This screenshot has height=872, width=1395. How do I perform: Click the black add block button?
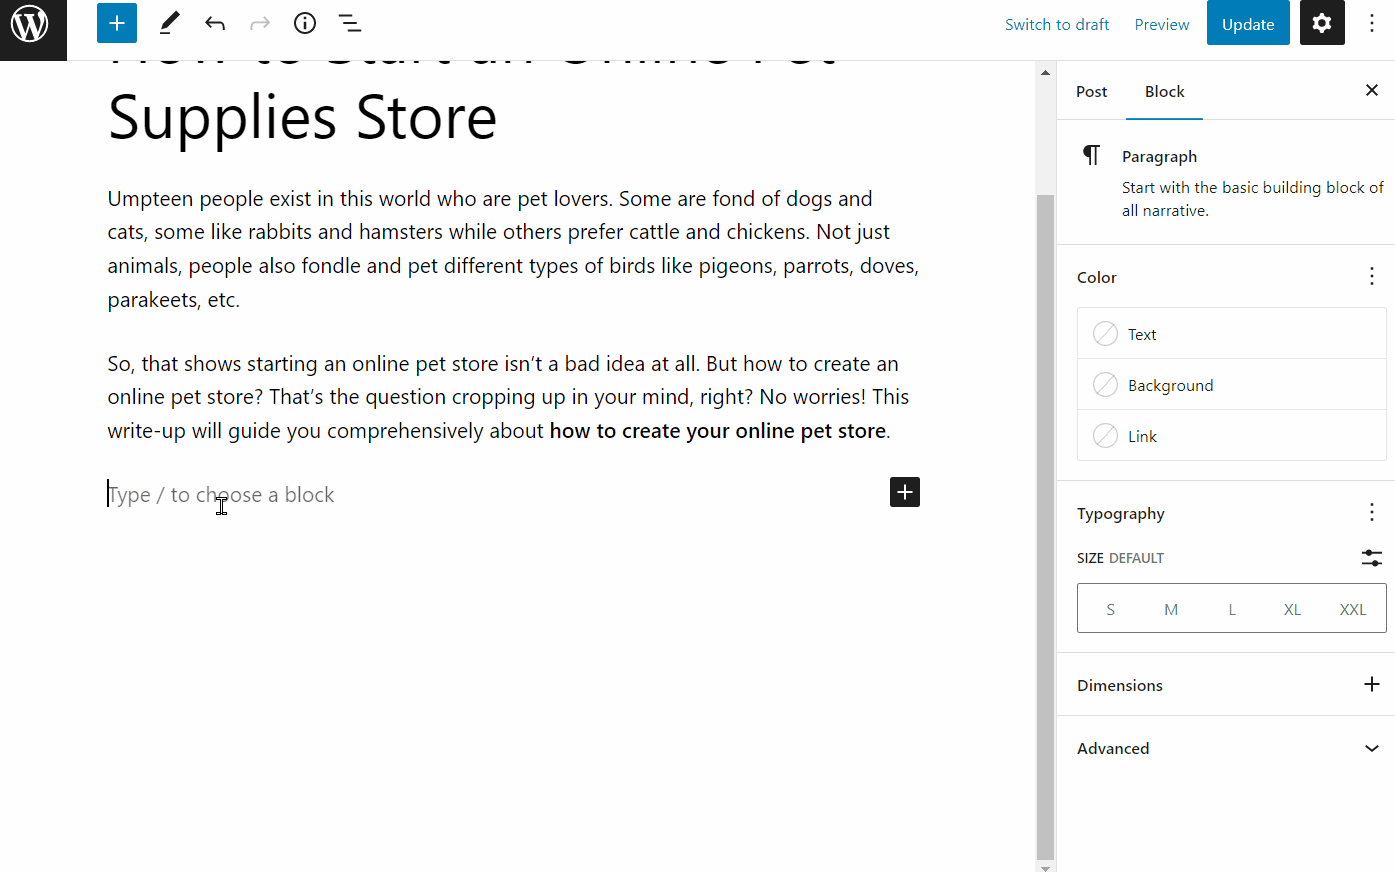coord(905,492)
